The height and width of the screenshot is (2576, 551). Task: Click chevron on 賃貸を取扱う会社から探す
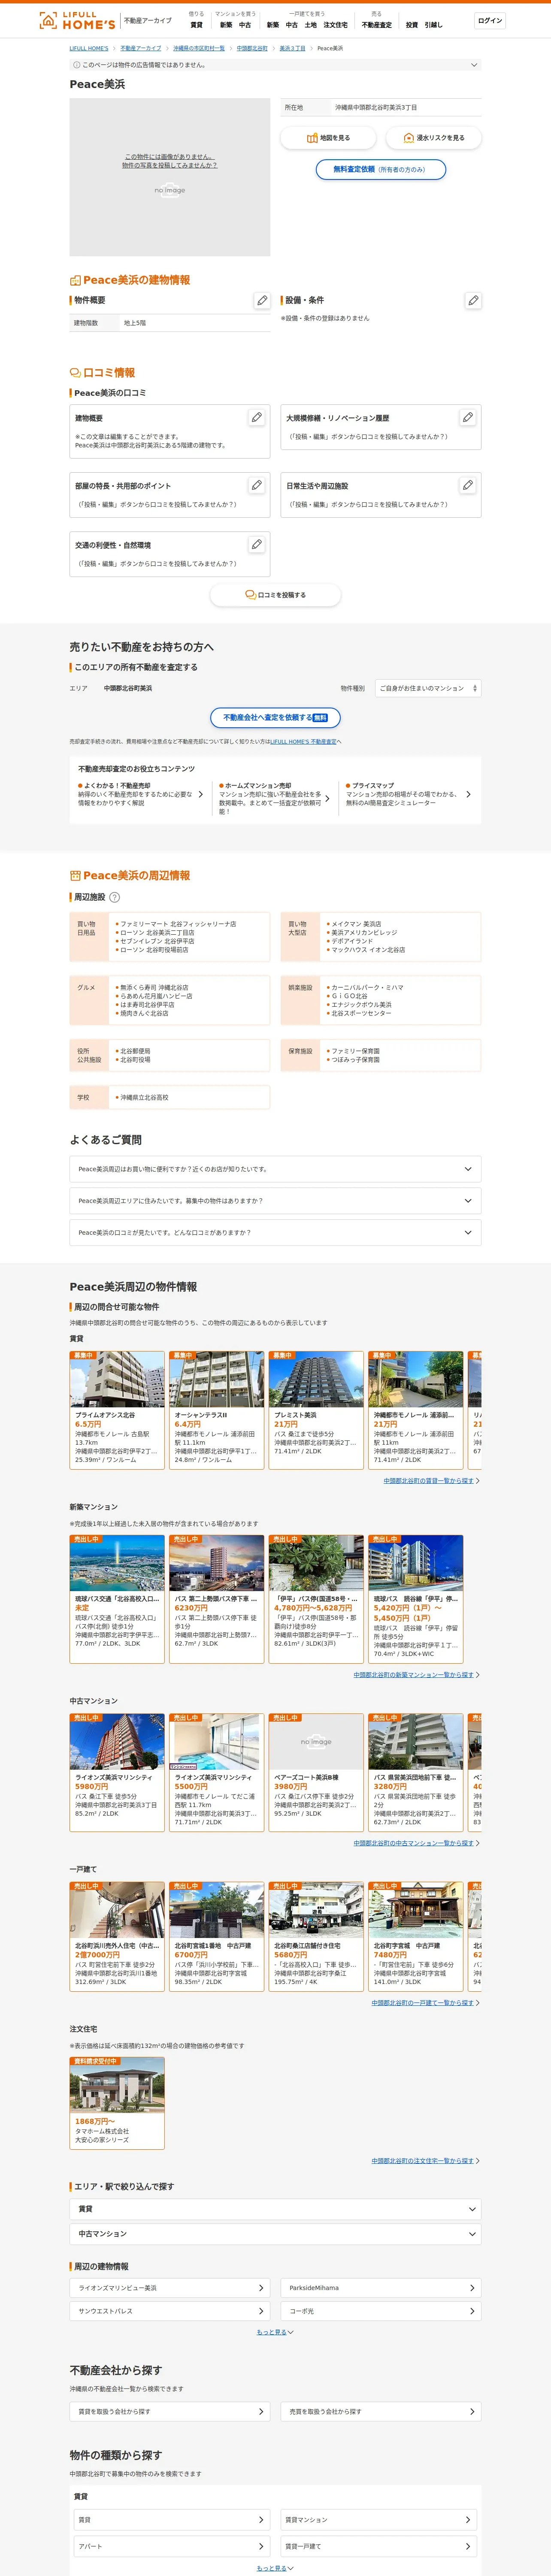261,2411
